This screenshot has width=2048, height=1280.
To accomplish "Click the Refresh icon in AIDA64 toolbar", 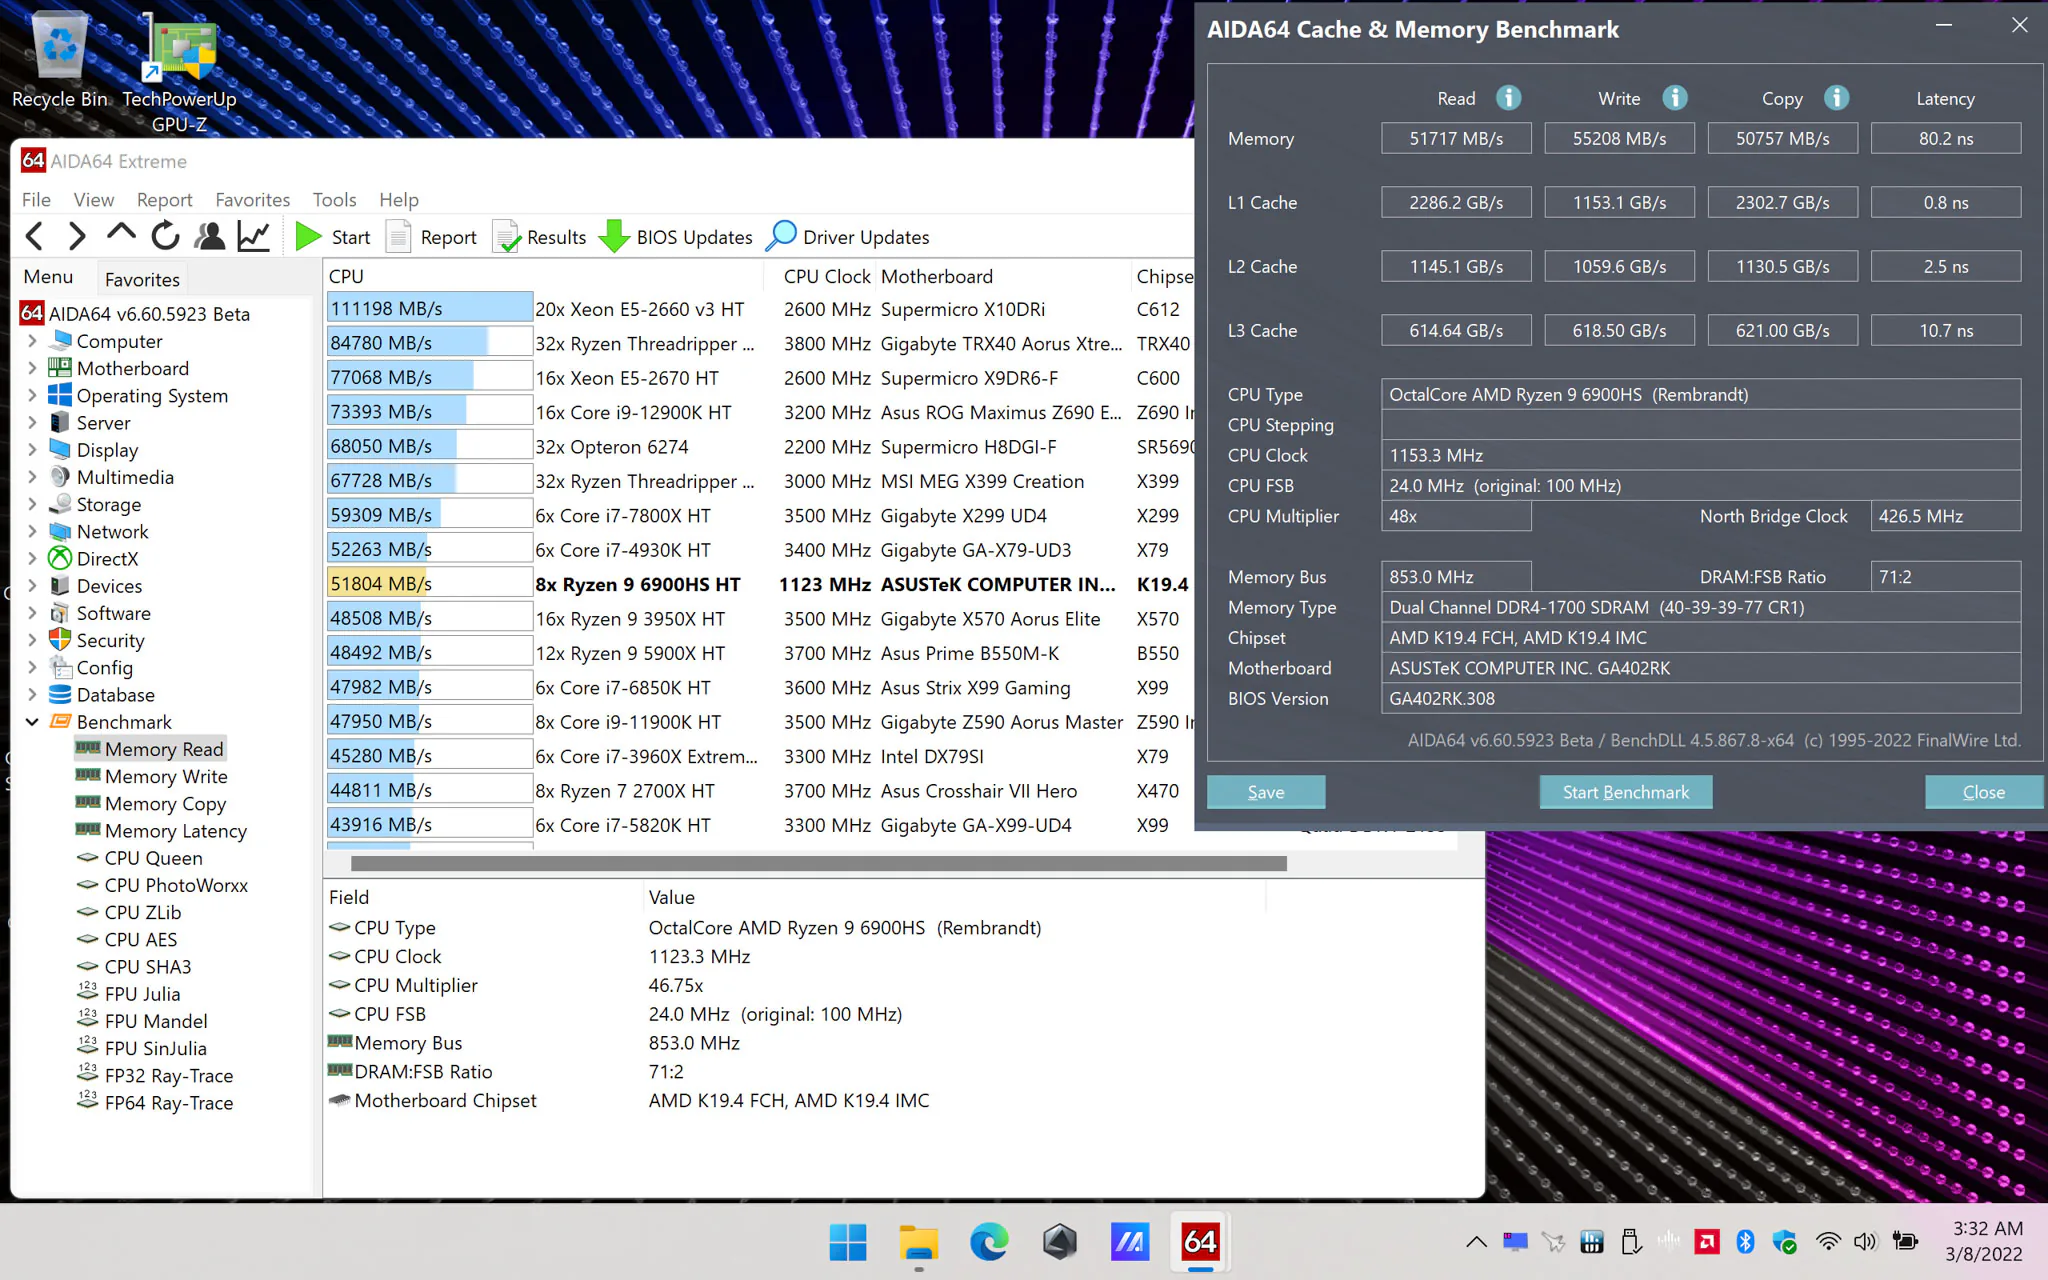I will (x=166, y=237).
